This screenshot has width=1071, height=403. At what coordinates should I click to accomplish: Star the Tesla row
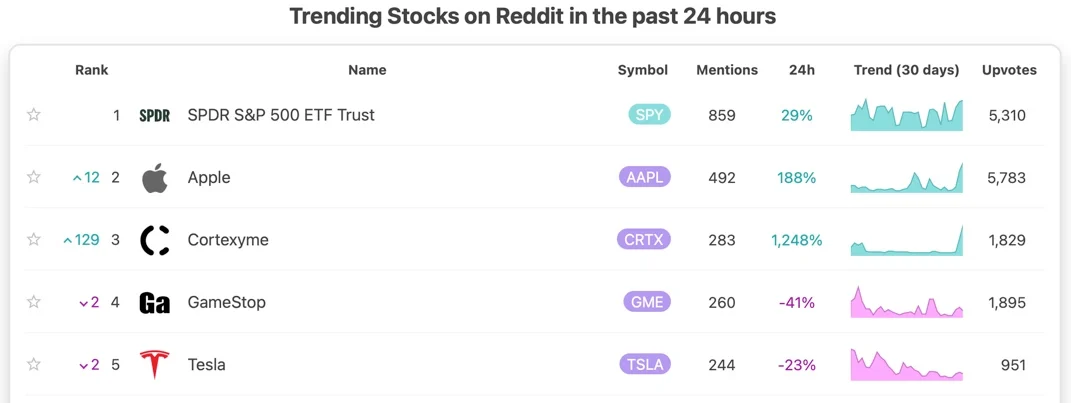[x=34, y=365]
